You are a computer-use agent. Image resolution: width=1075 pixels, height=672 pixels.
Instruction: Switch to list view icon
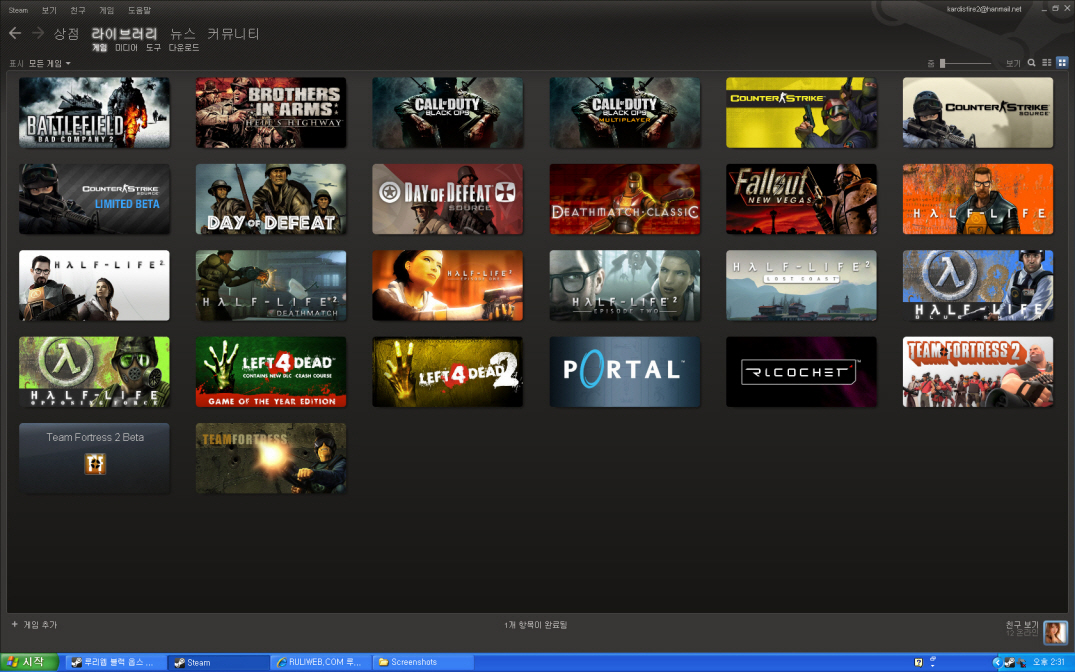coord(1047,62)
